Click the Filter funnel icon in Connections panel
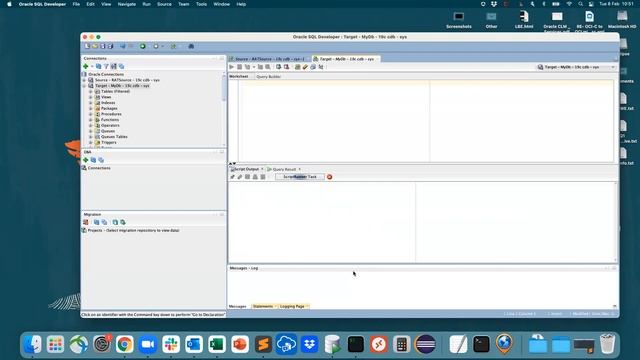Screen dimensions: 640x360 (x=106, y=66)
